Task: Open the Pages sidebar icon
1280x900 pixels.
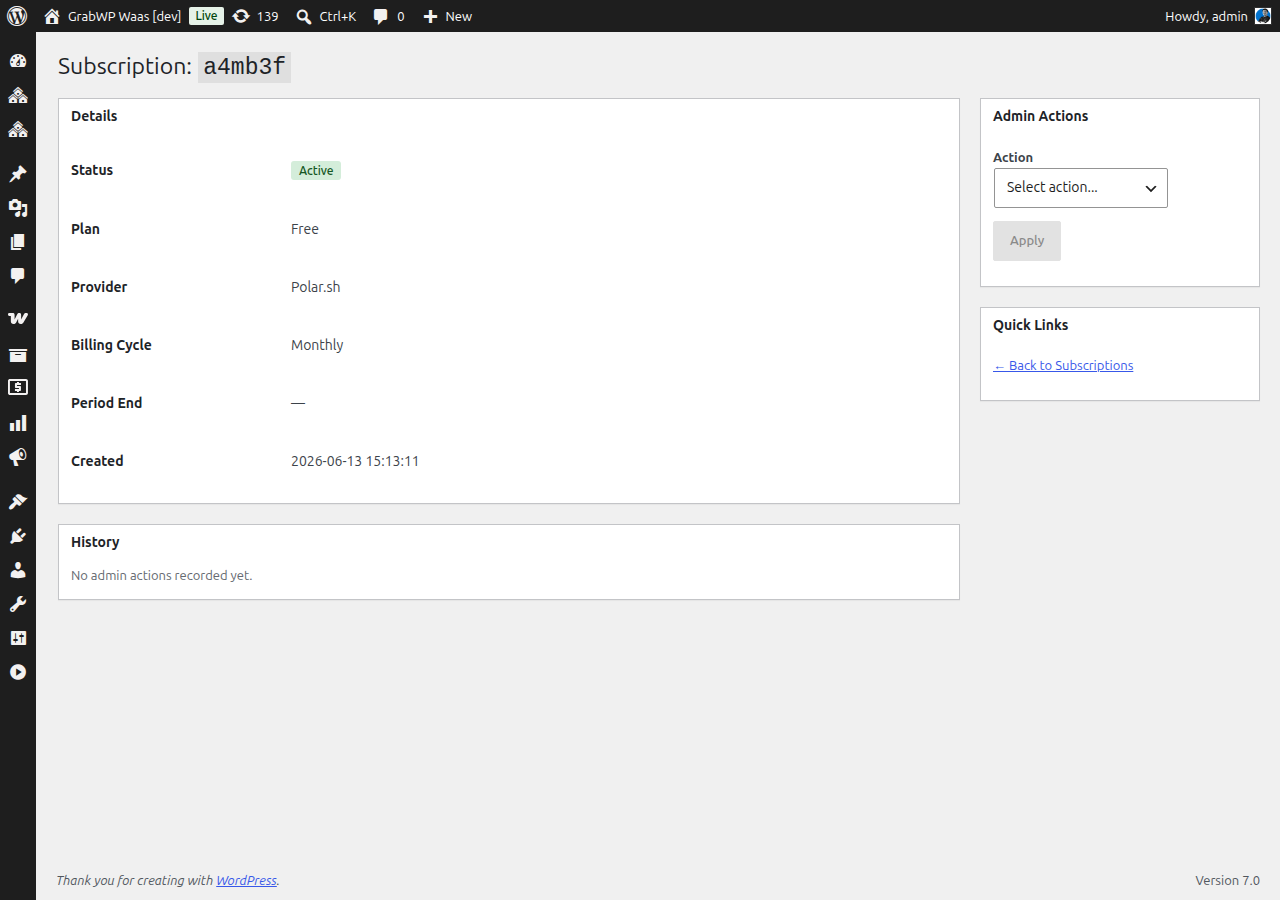Action: [18, 242]
